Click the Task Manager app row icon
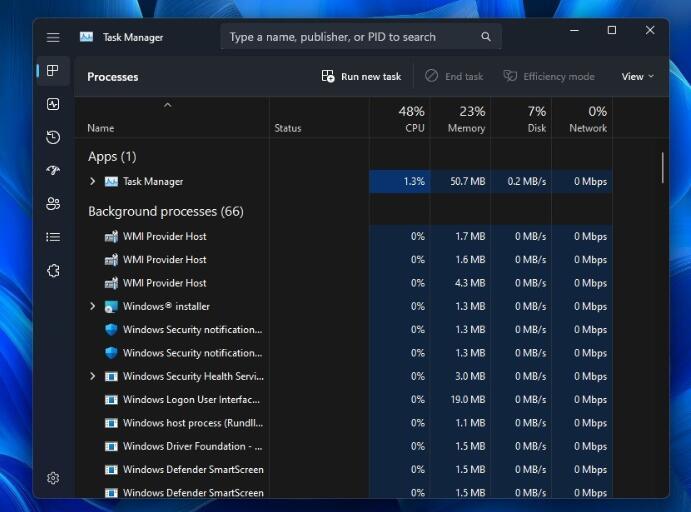 111,182
